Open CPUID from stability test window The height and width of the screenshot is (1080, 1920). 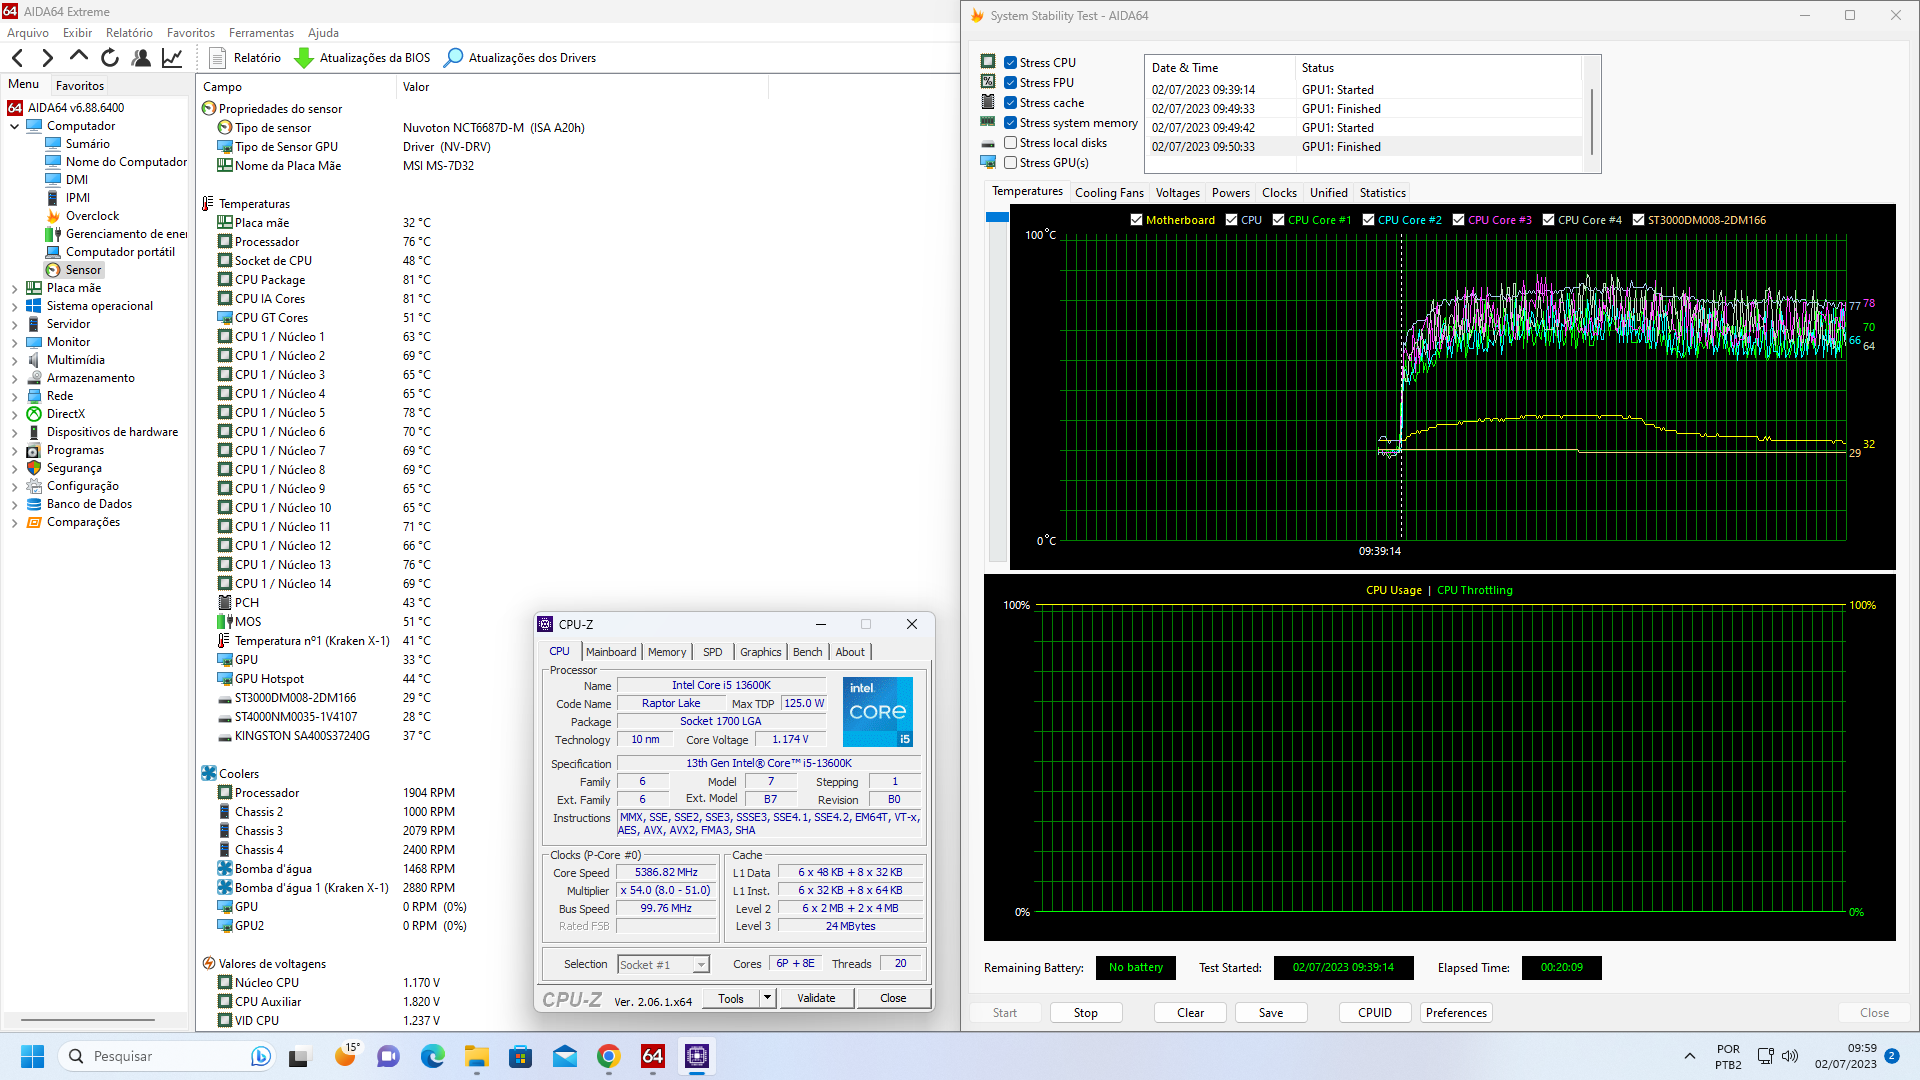(1375, 1013)
